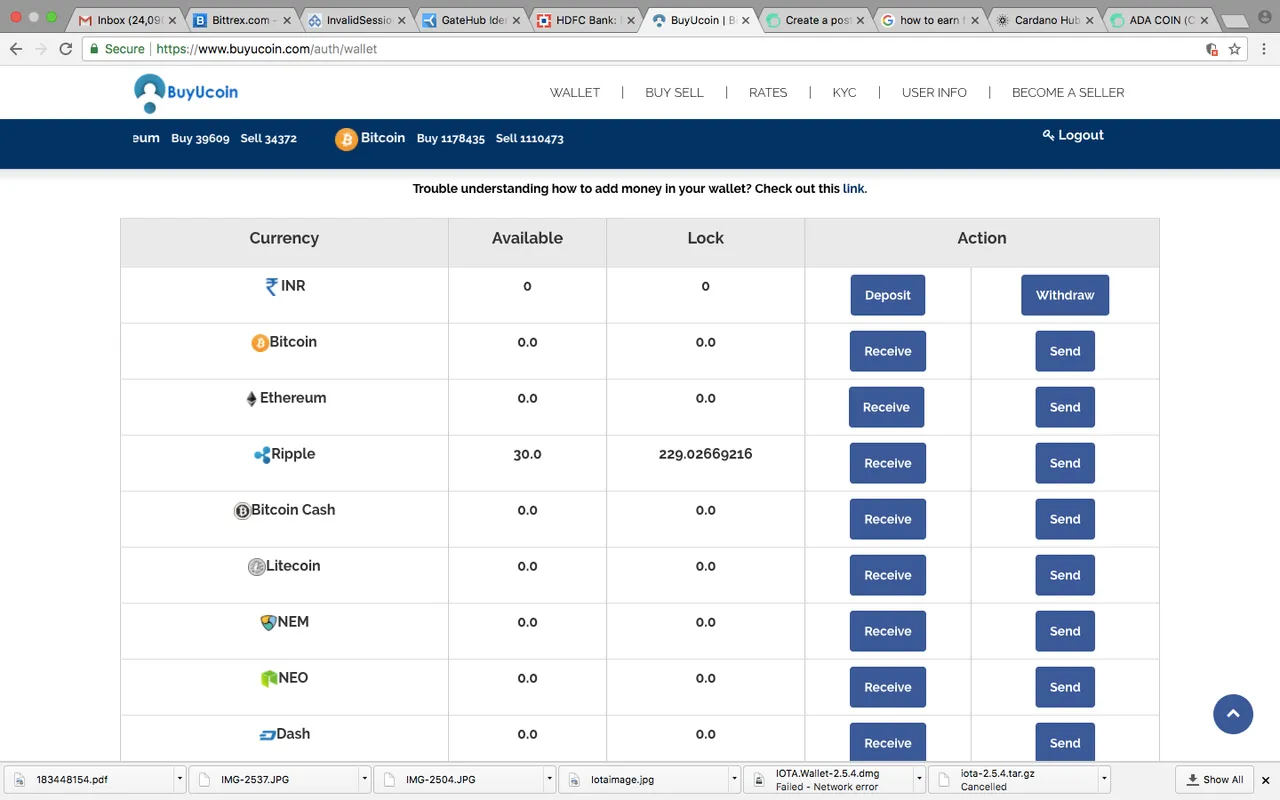Viewport: 1280px width, 800px height.
Task: Open dropdown for iota-2.5.4.tar.gz download
Action: [x=1104, y=779]
